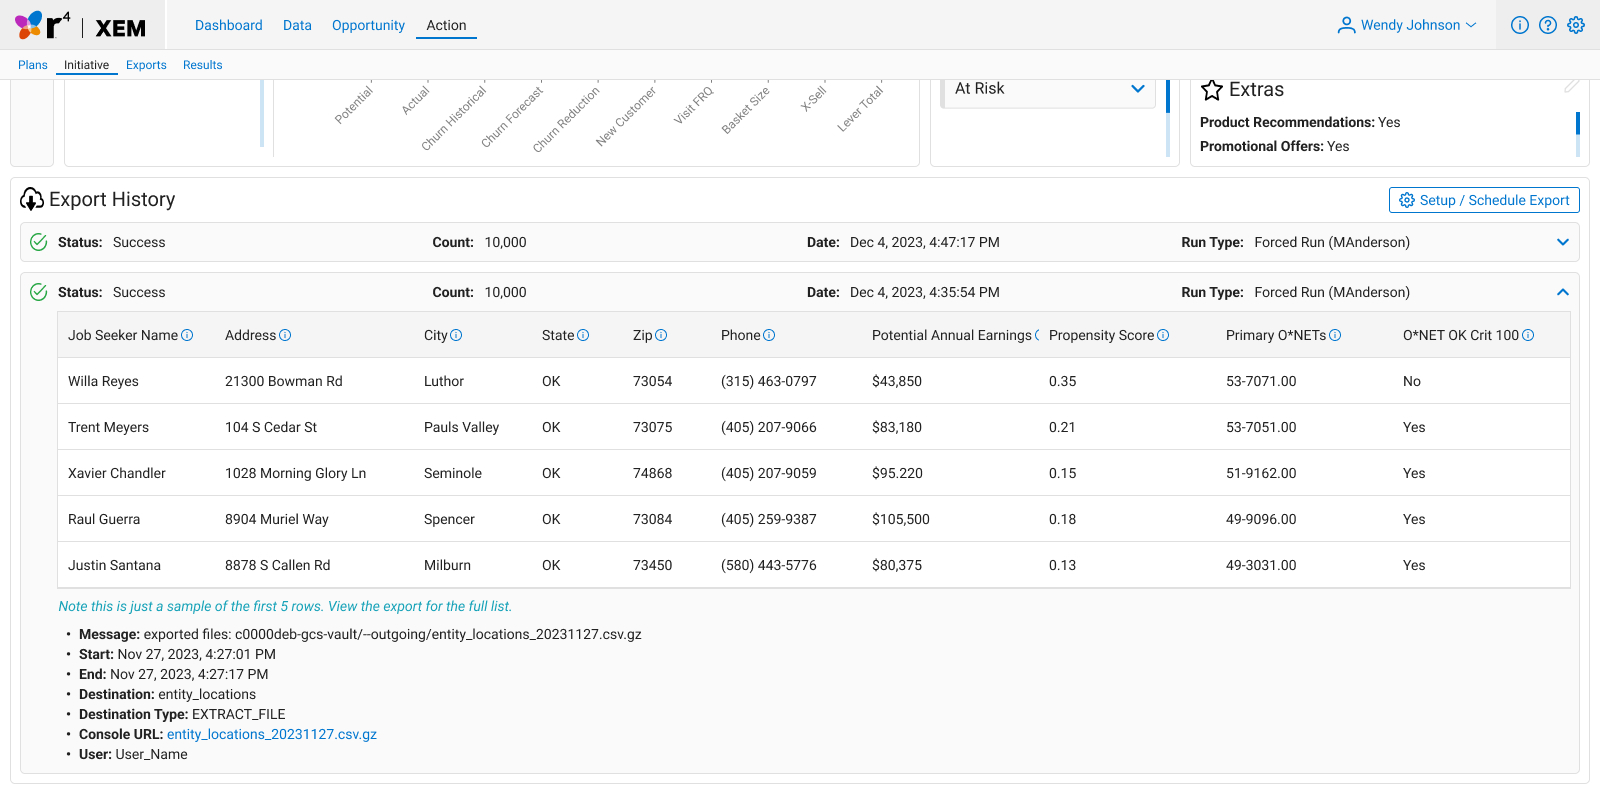Switch to the Initiative tab
The image size is (1600, 800).
tap(86, 65)
